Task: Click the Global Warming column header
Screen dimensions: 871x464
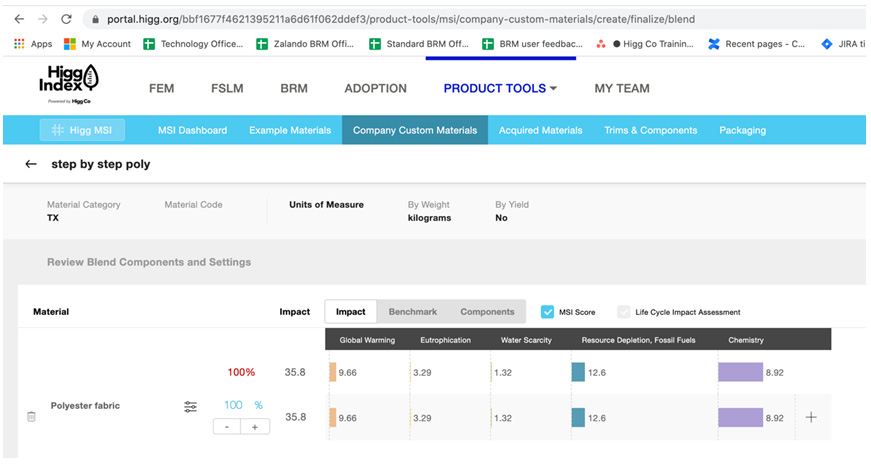Action: [367, 340]
